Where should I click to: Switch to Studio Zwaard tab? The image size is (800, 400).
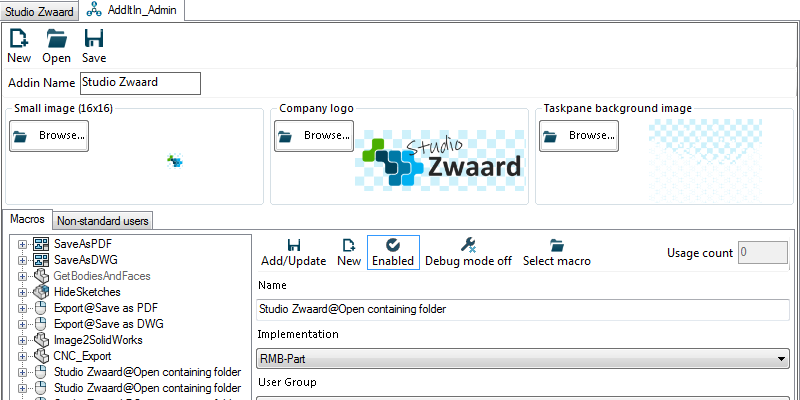pos(39,12)
